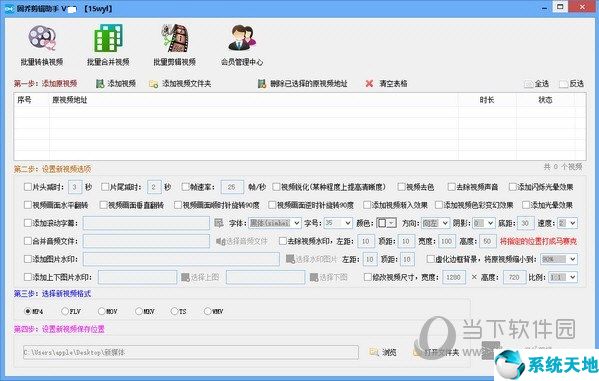Click the 清空表格 red X button
599x381 pixels.
386,84
